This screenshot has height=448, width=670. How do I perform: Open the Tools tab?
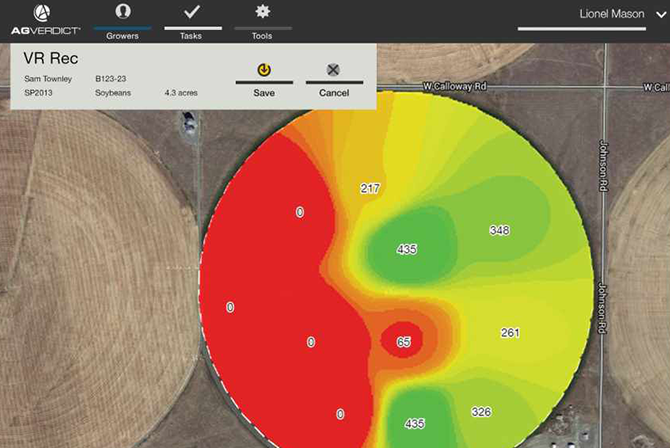pos(263,21)
